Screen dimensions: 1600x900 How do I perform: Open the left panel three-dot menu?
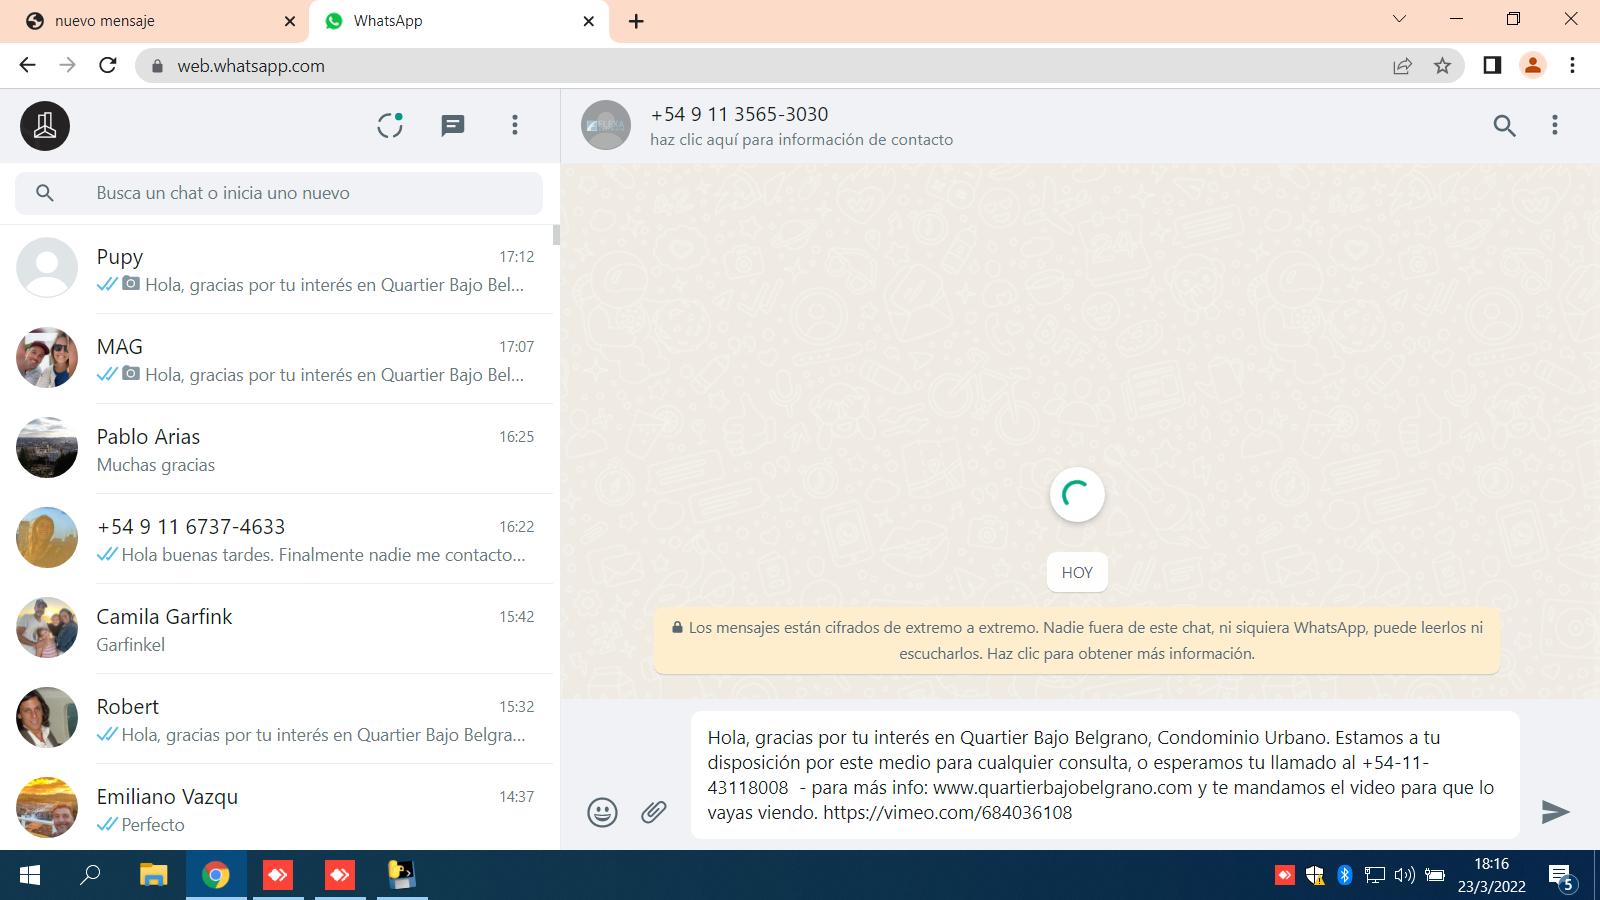(x=515, y=125)
